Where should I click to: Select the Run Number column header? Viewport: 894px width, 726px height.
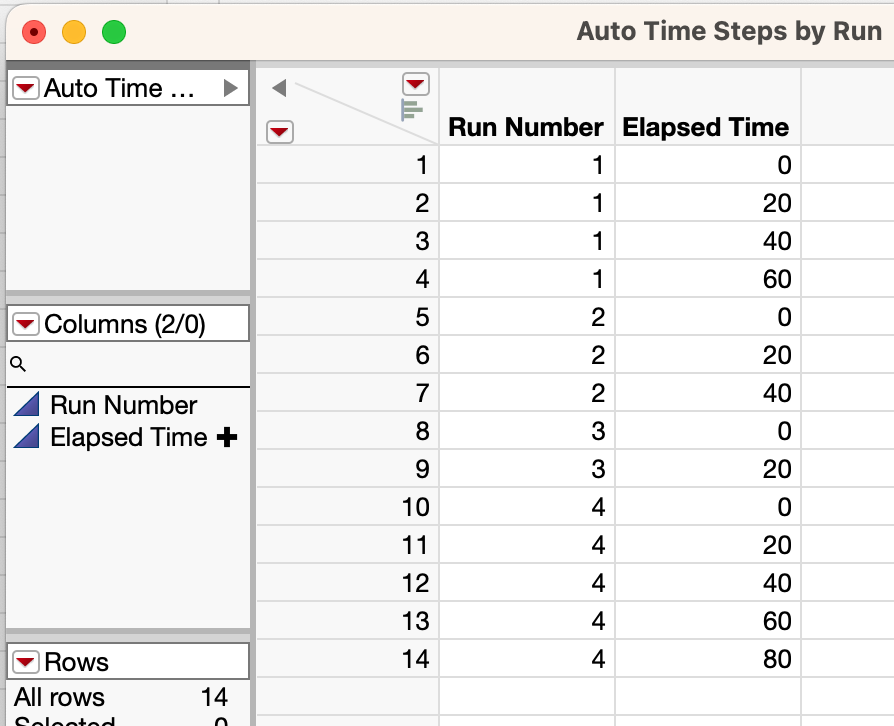526,127
